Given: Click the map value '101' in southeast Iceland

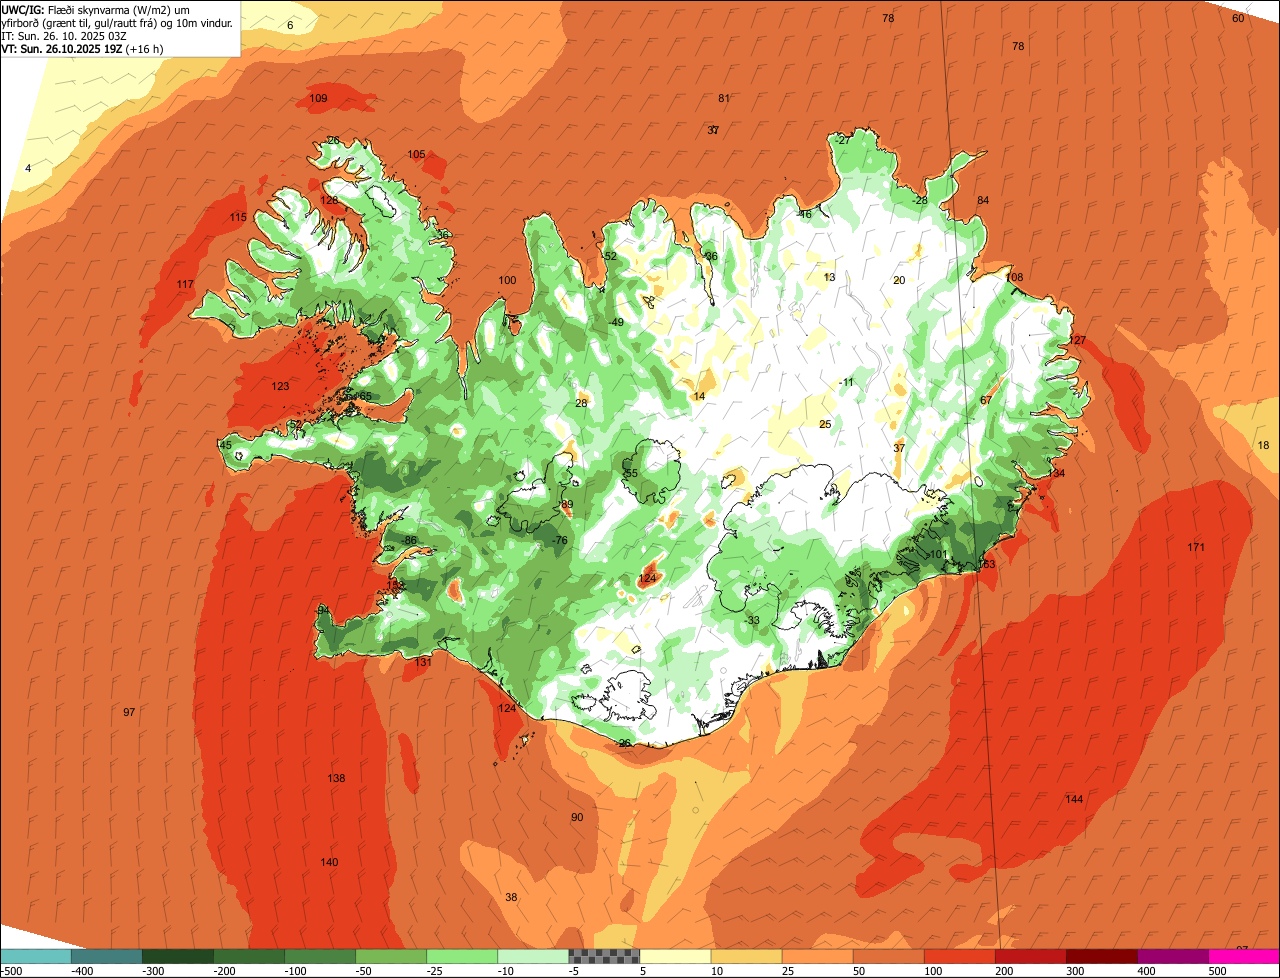Looking at the screenshot, I should (x=937, y=554).
